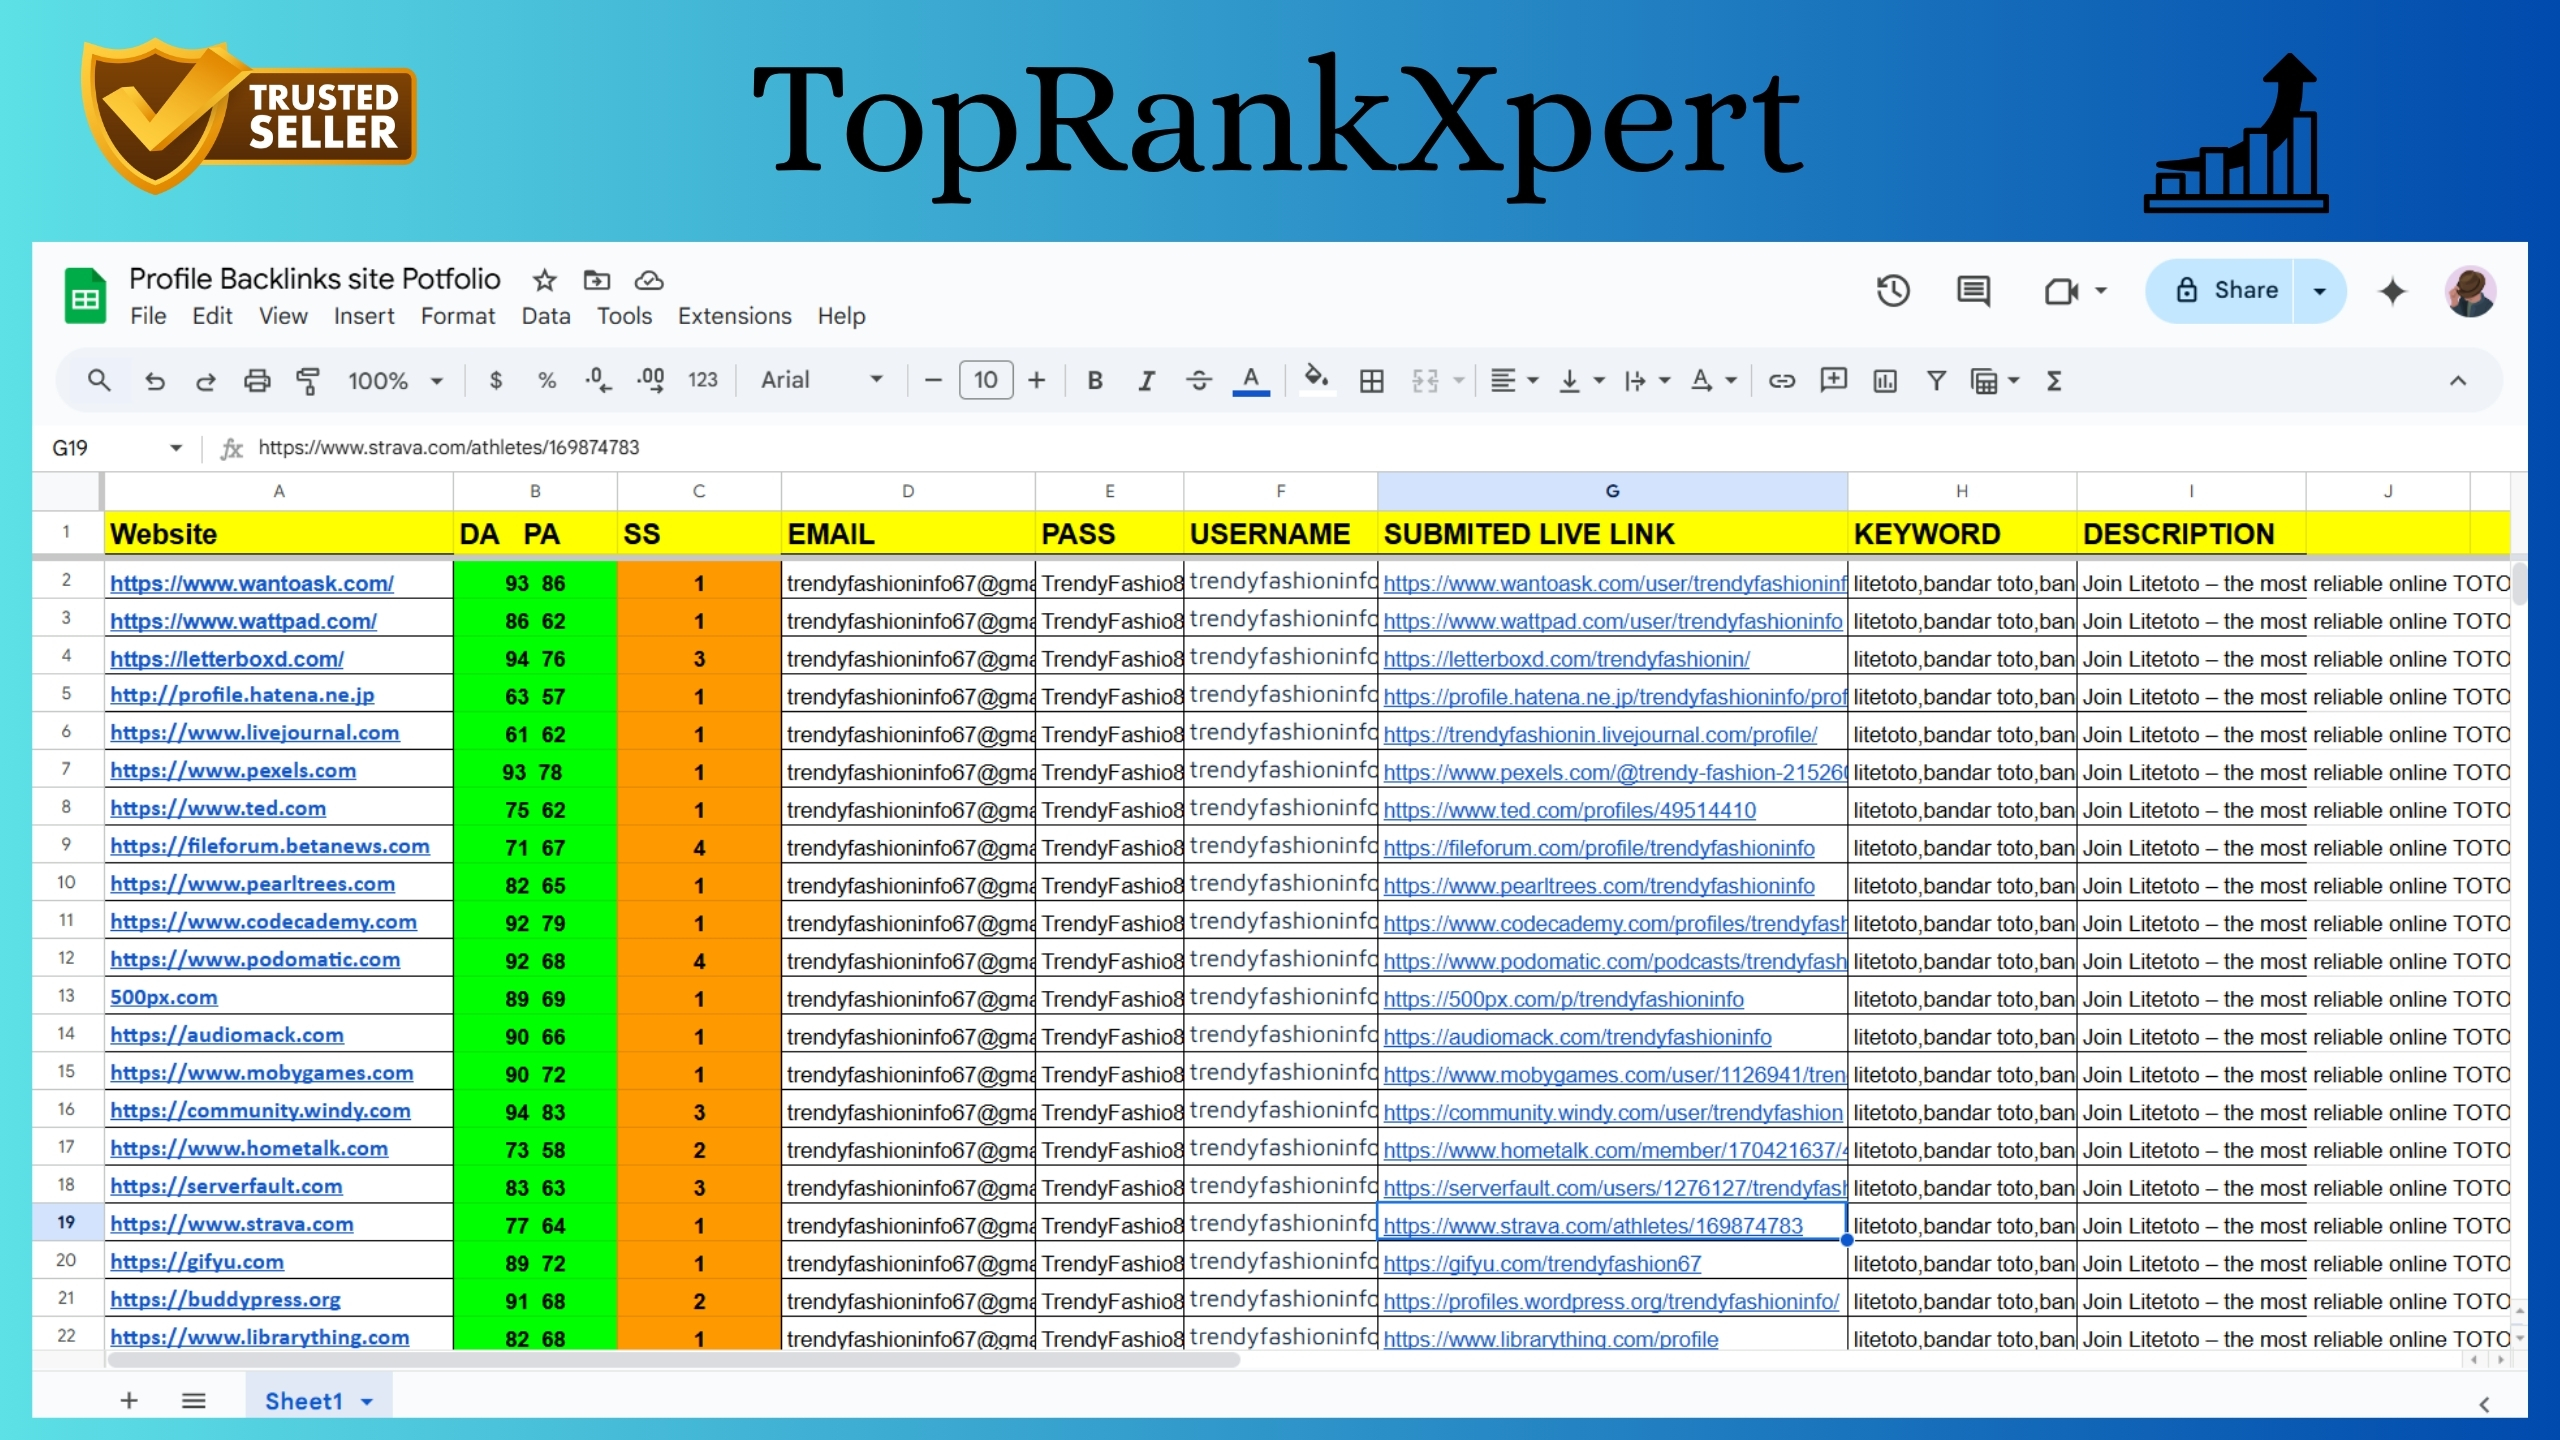Click the Print icon

(x=257, y=381)
